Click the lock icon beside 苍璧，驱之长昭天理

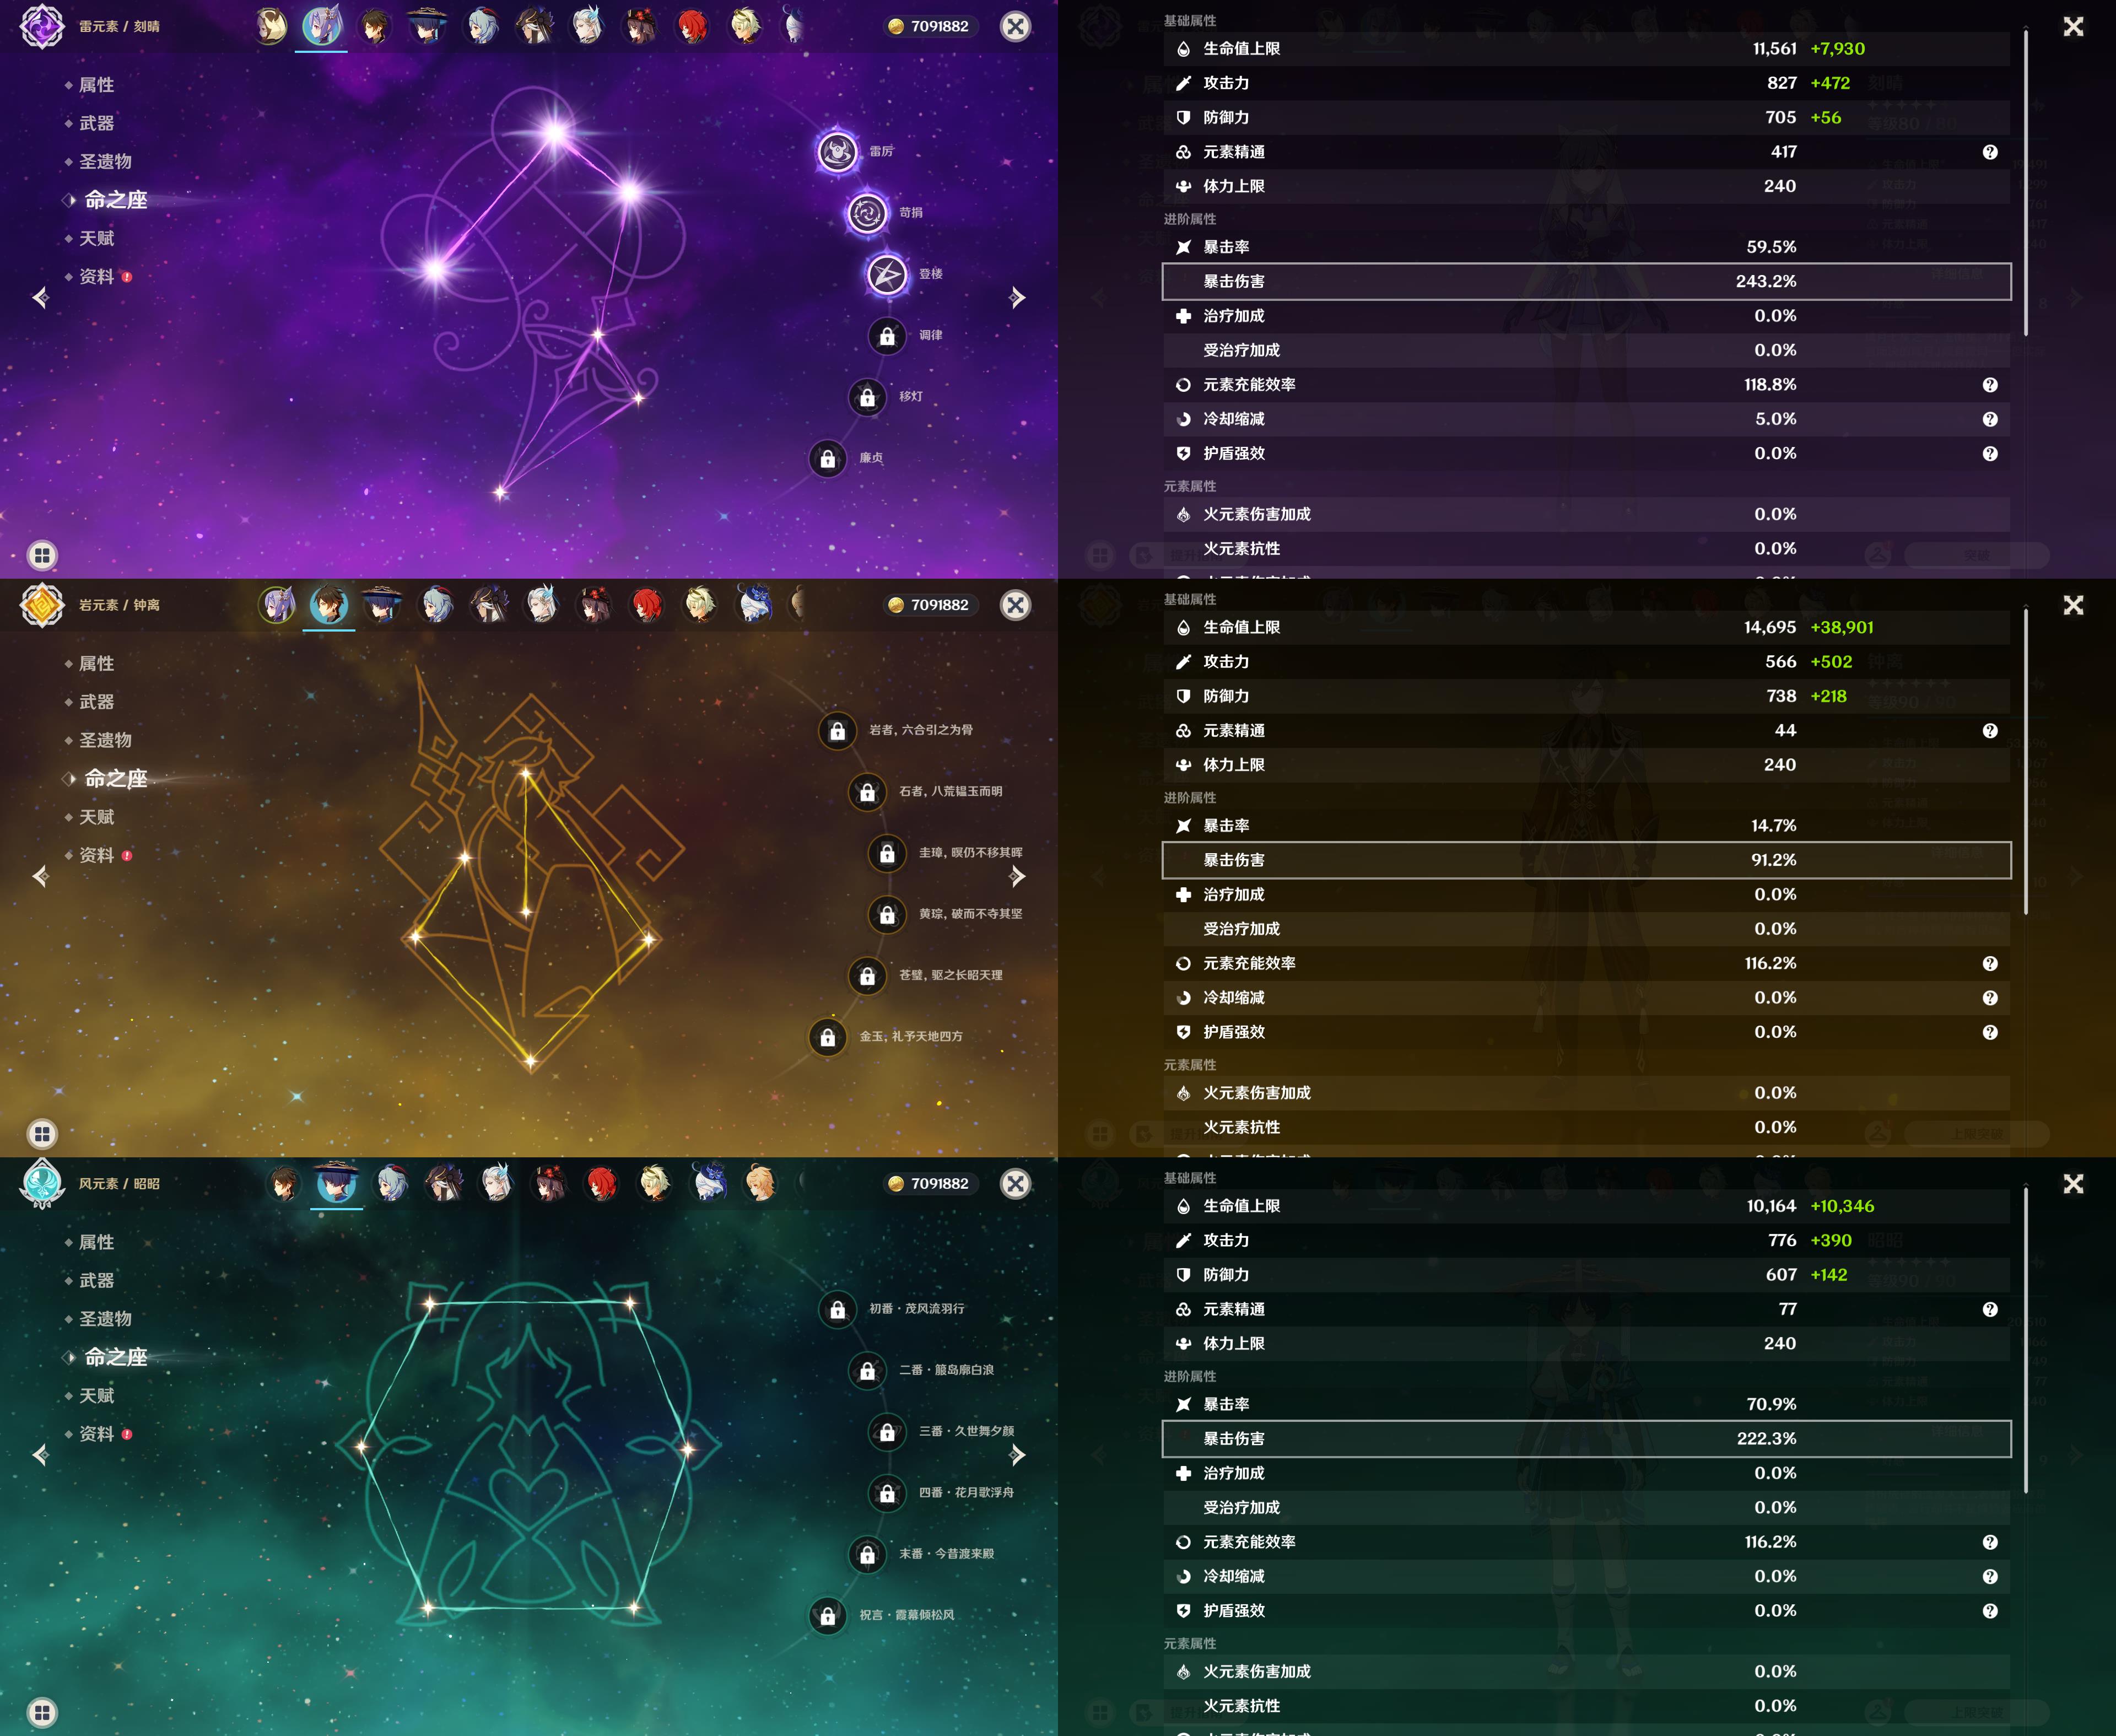click(x=867, y=976)
